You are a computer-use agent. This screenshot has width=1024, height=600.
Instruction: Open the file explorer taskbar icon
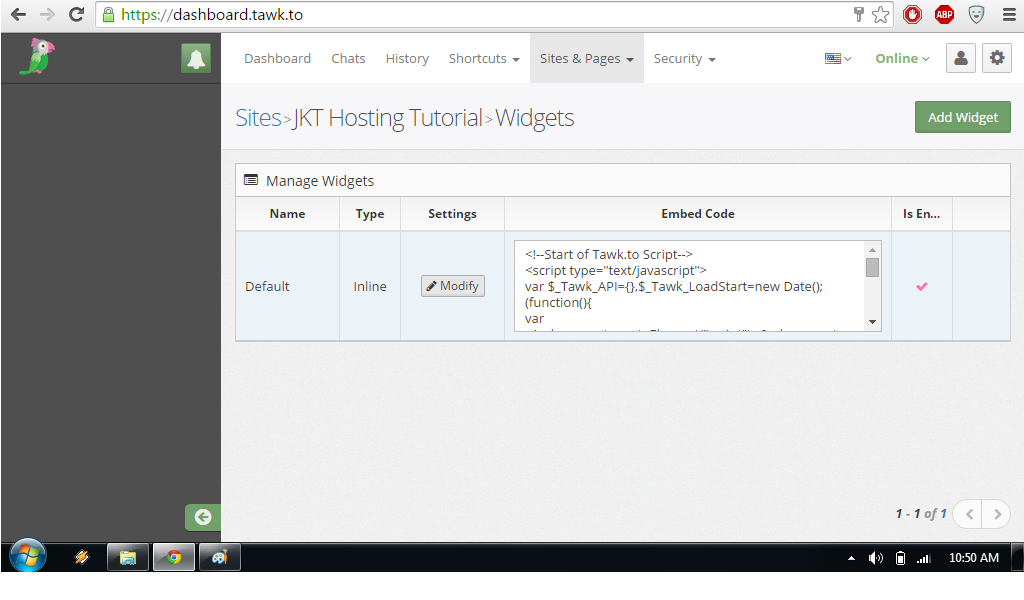[x=127, y=557]
